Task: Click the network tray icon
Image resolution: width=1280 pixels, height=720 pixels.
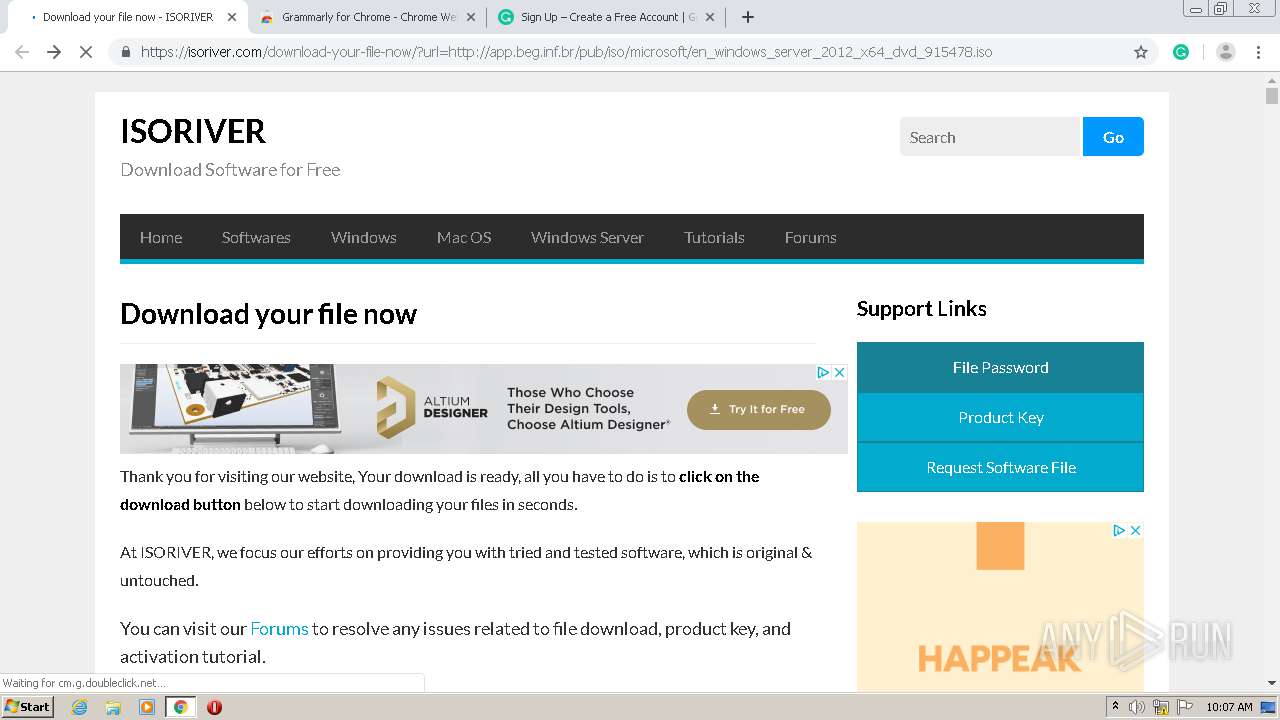Action: (x=1161, y=707)
